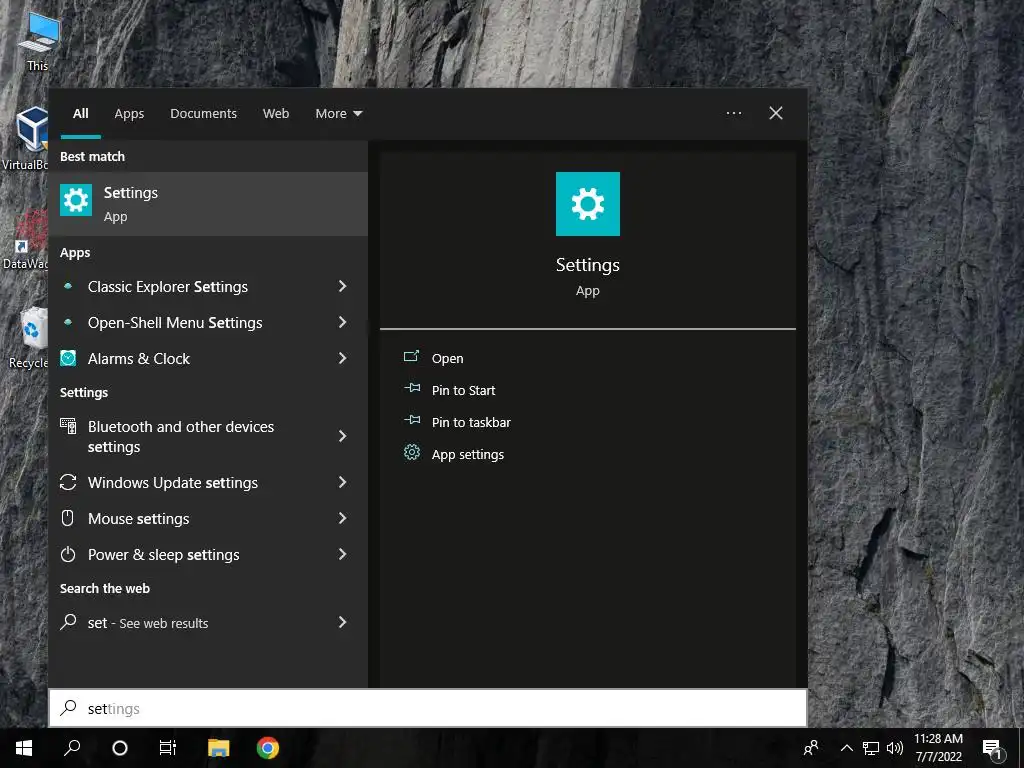Select the Recycle Bin desktop icon
The height and width of the screenshot is (768, 1024).
tap(27, 338)
